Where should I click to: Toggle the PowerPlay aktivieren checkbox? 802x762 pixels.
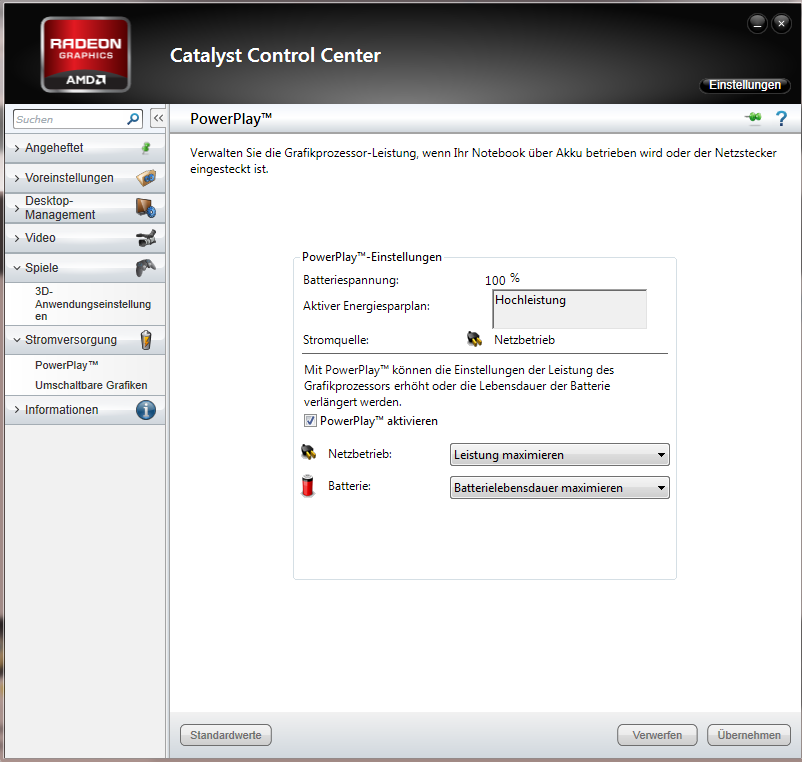coord(310,421)
